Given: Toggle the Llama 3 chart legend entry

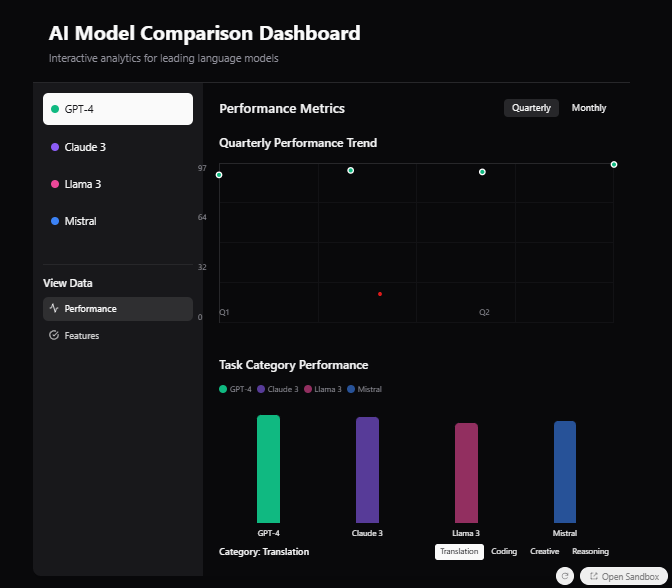Looking at the screenshot, I should pos(323,389).
